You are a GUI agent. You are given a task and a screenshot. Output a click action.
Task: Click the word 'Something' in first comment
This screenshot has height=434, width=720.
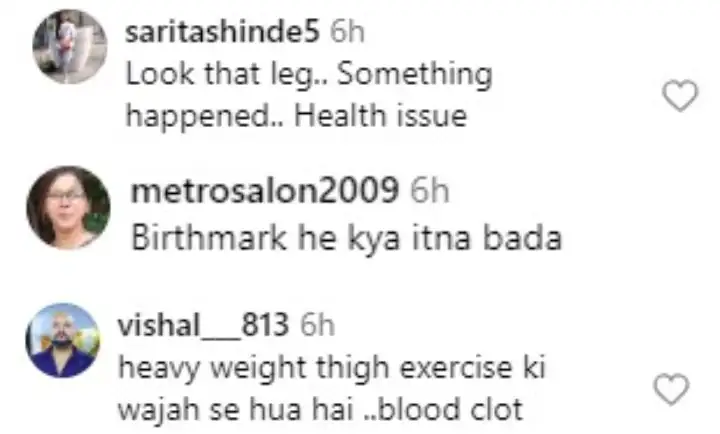pos(415,74)
